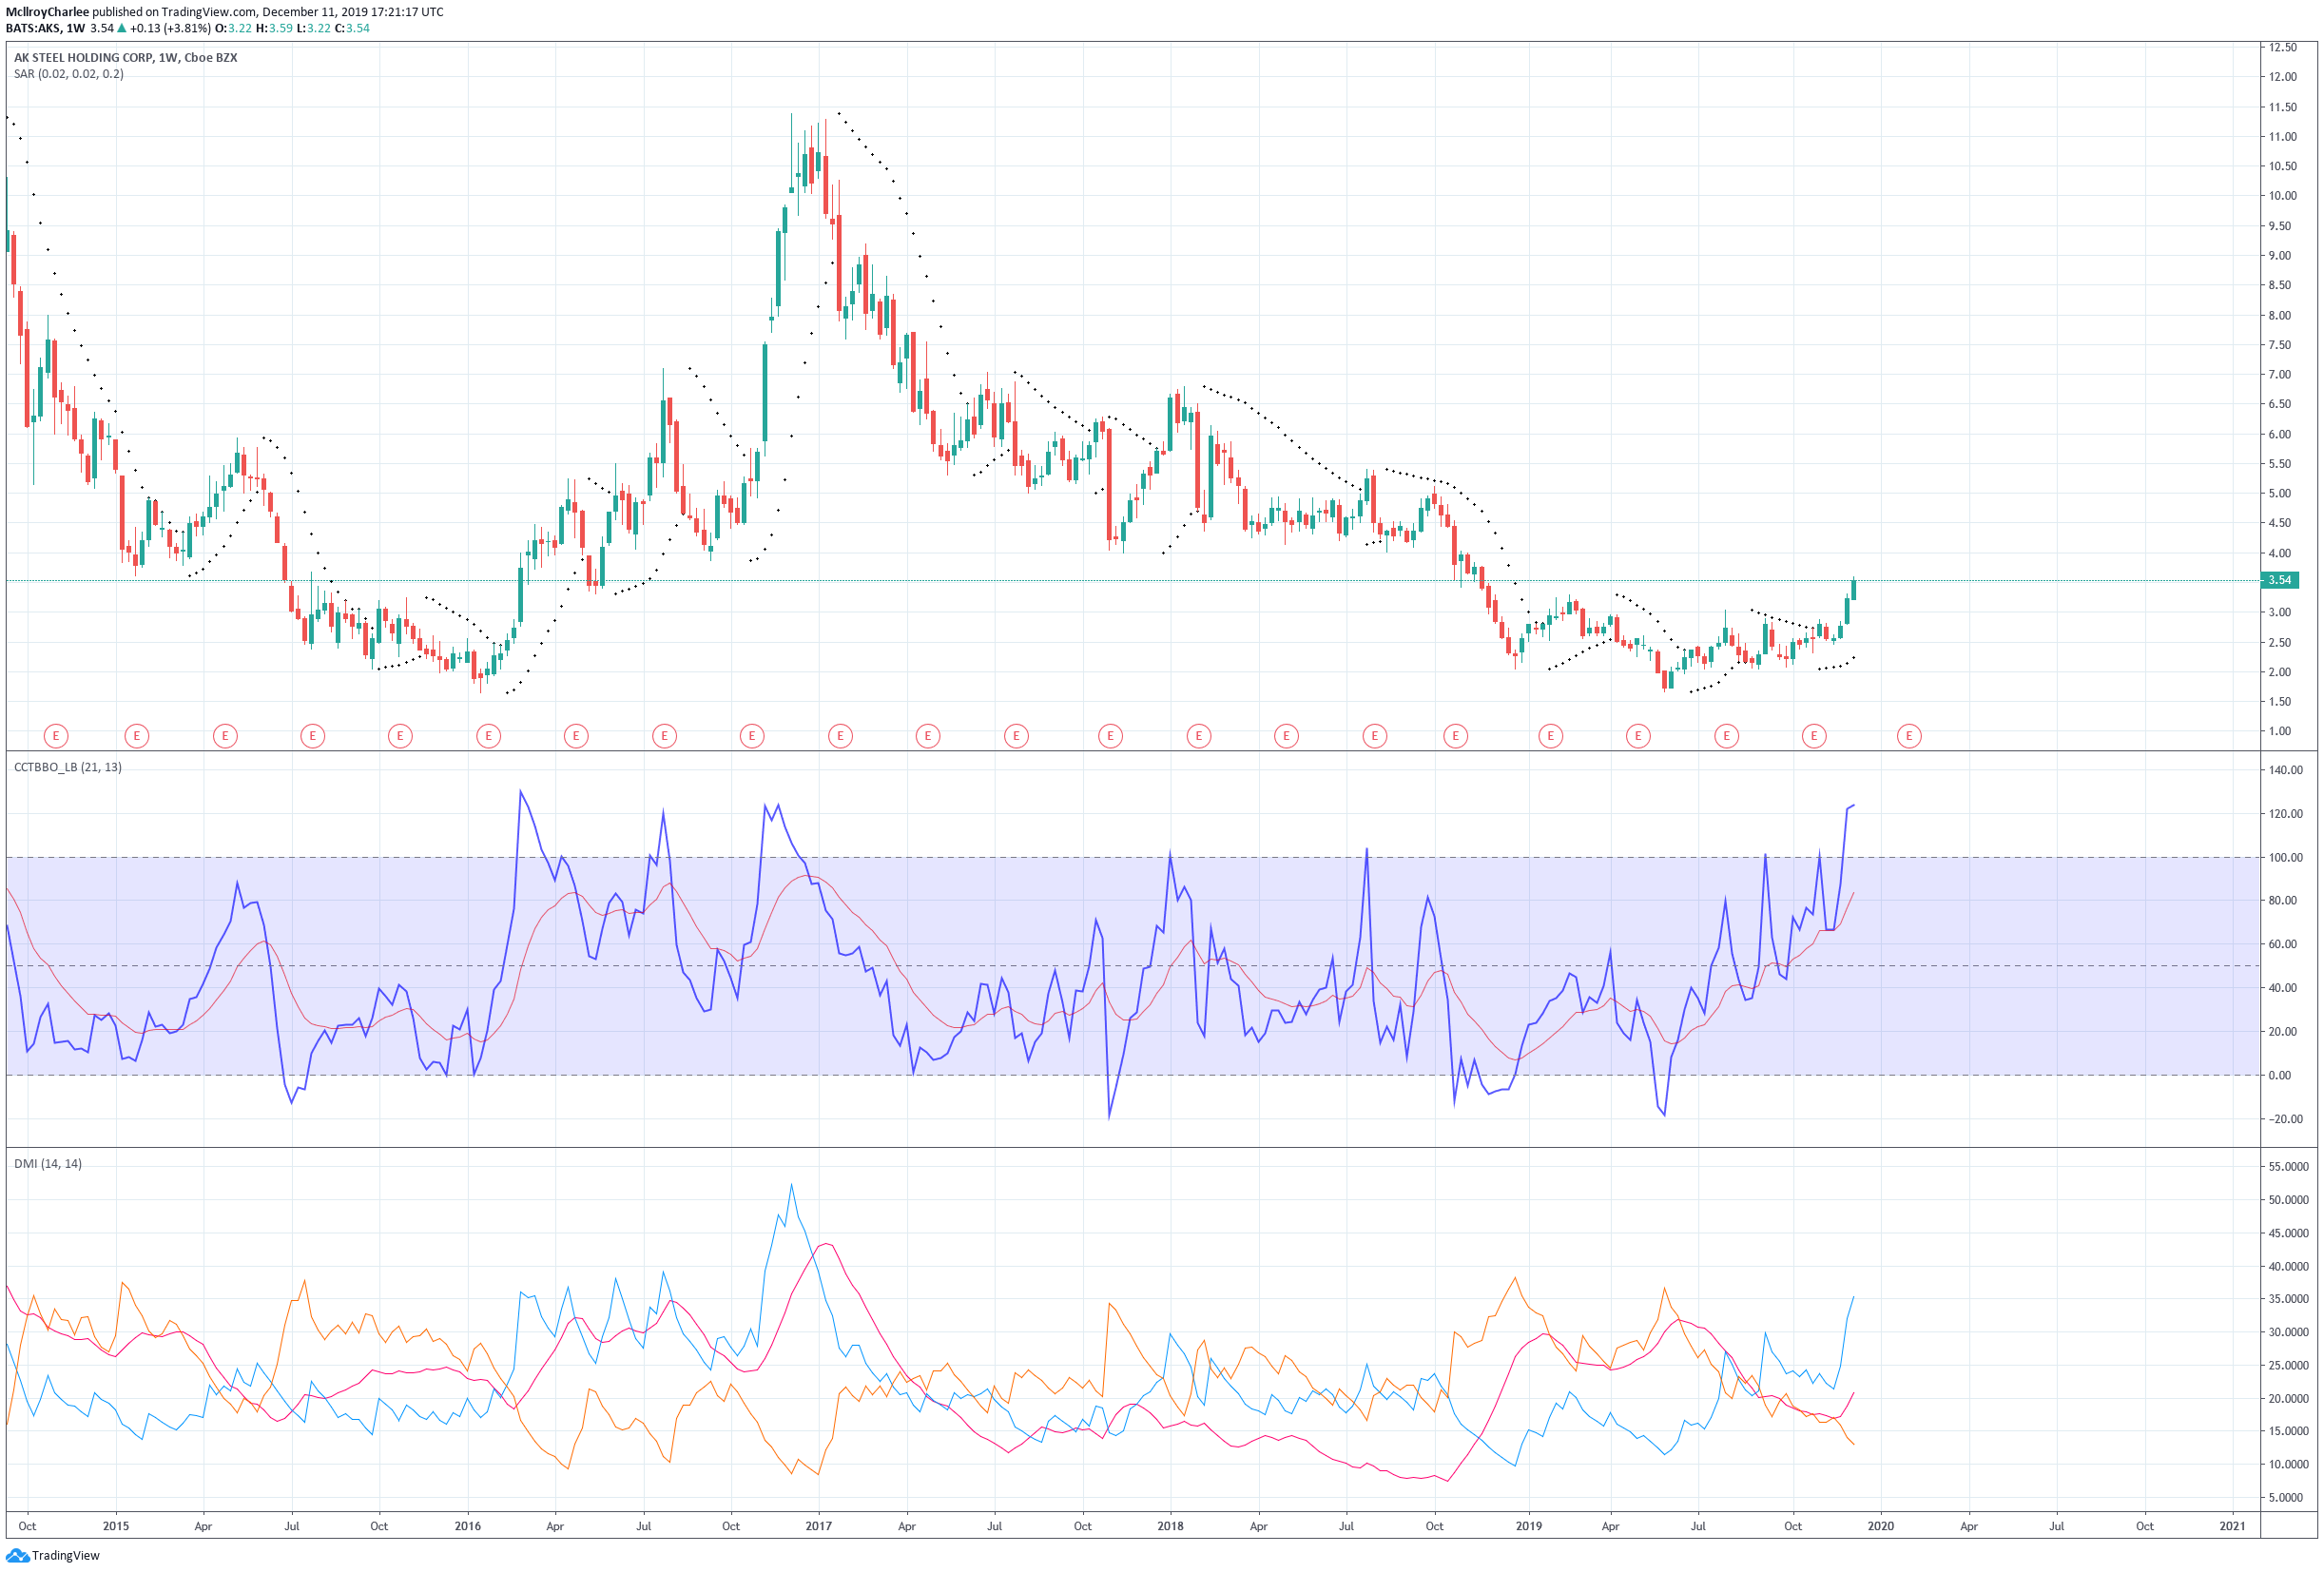
Task: Open the earnings marker just after the 2019 label
Action: [1550, 736]
